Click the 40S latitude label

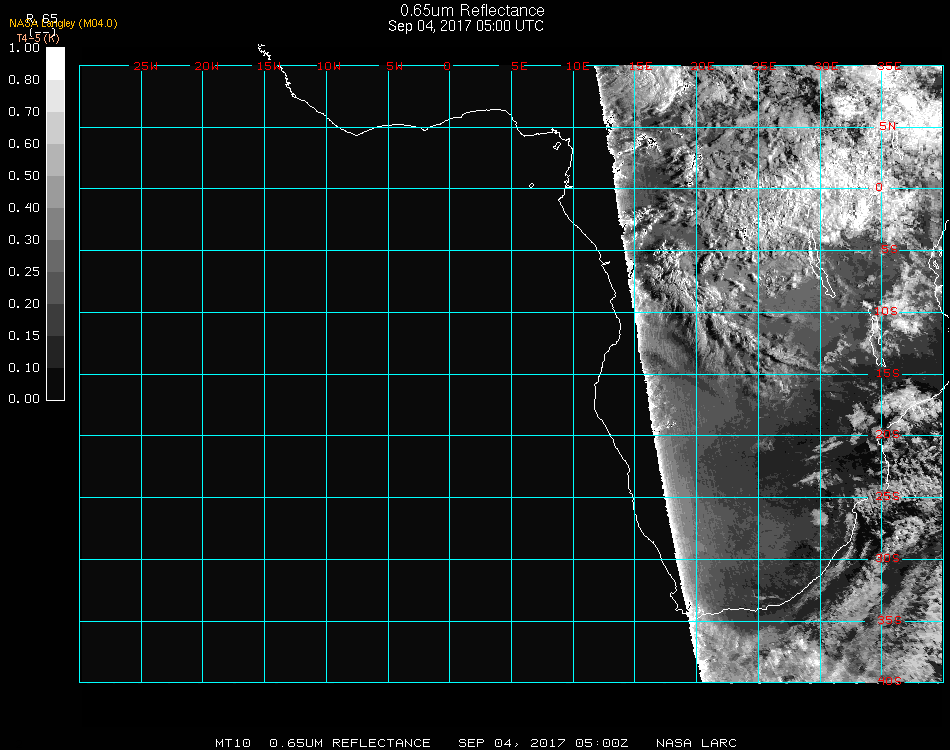[889, 681]
